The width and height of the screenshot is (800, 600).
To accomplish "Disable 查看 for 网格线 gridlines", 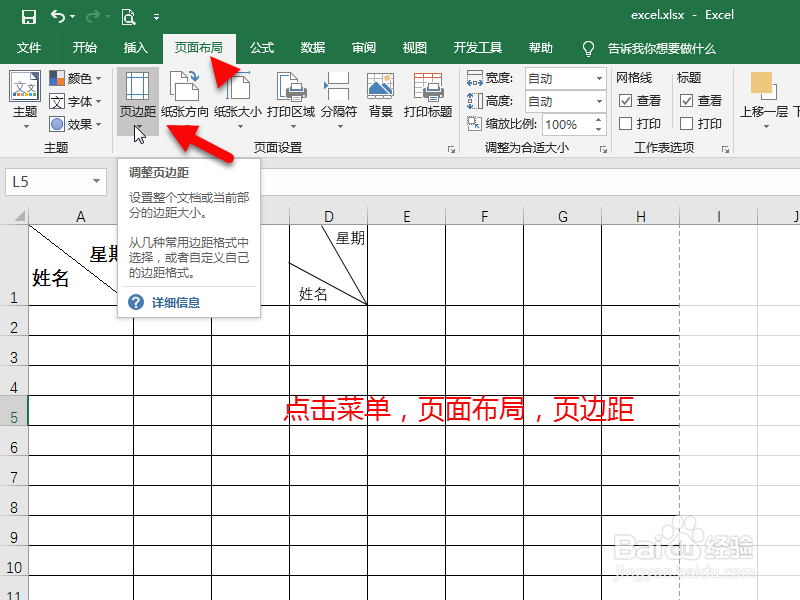I will 625,100.
